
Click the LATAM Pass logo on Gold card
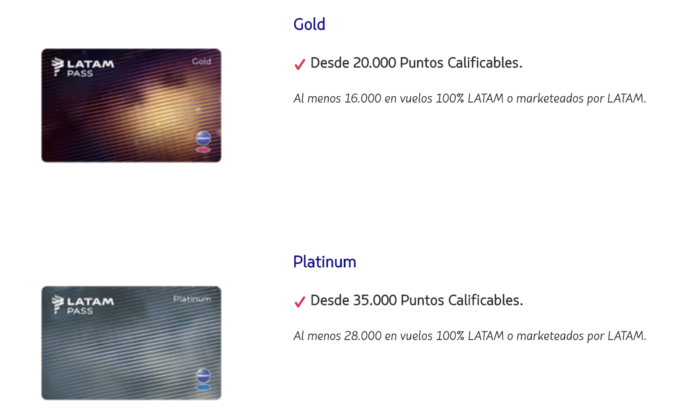point(83,67)
